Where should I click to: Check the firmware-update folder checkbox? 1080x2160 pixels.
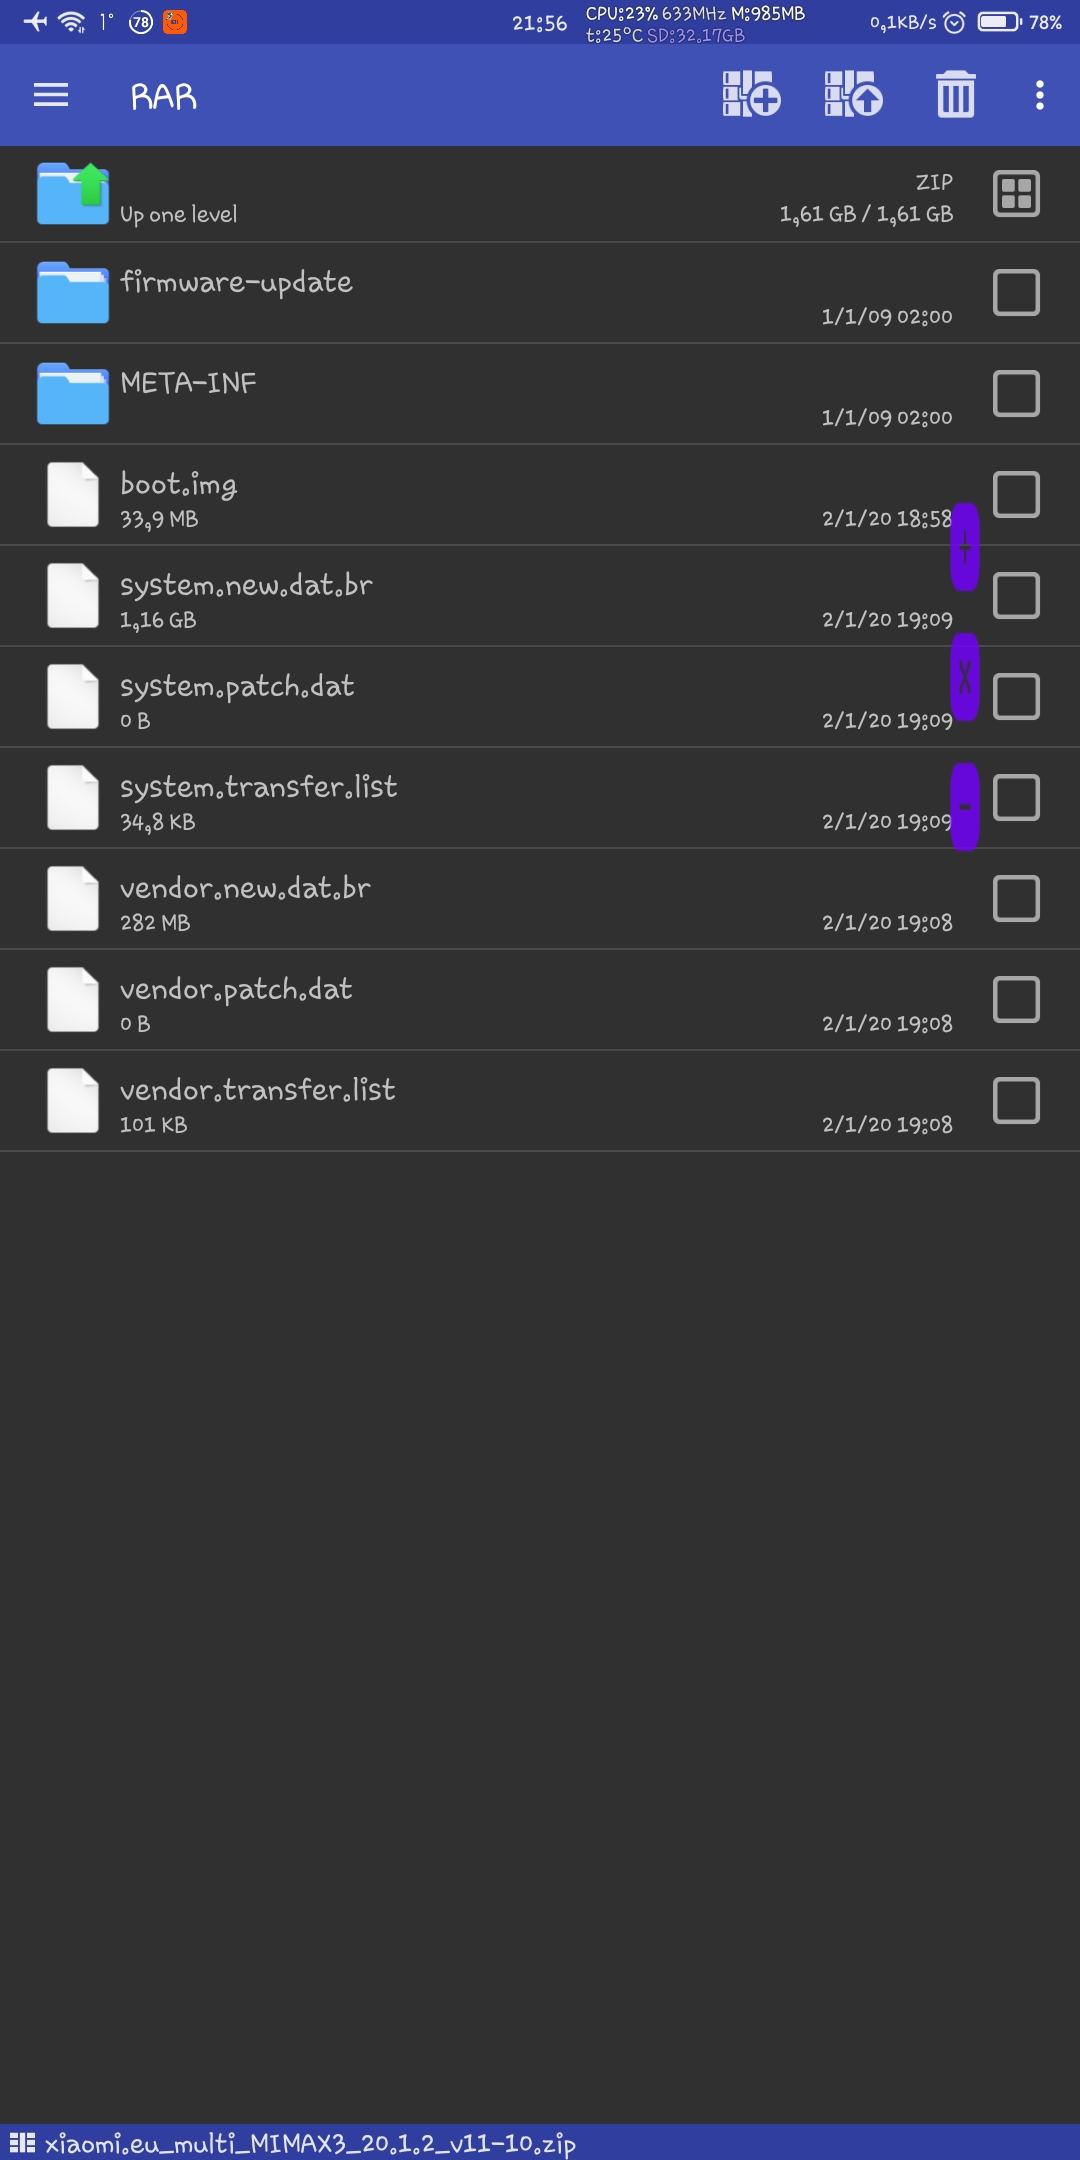1016,293
